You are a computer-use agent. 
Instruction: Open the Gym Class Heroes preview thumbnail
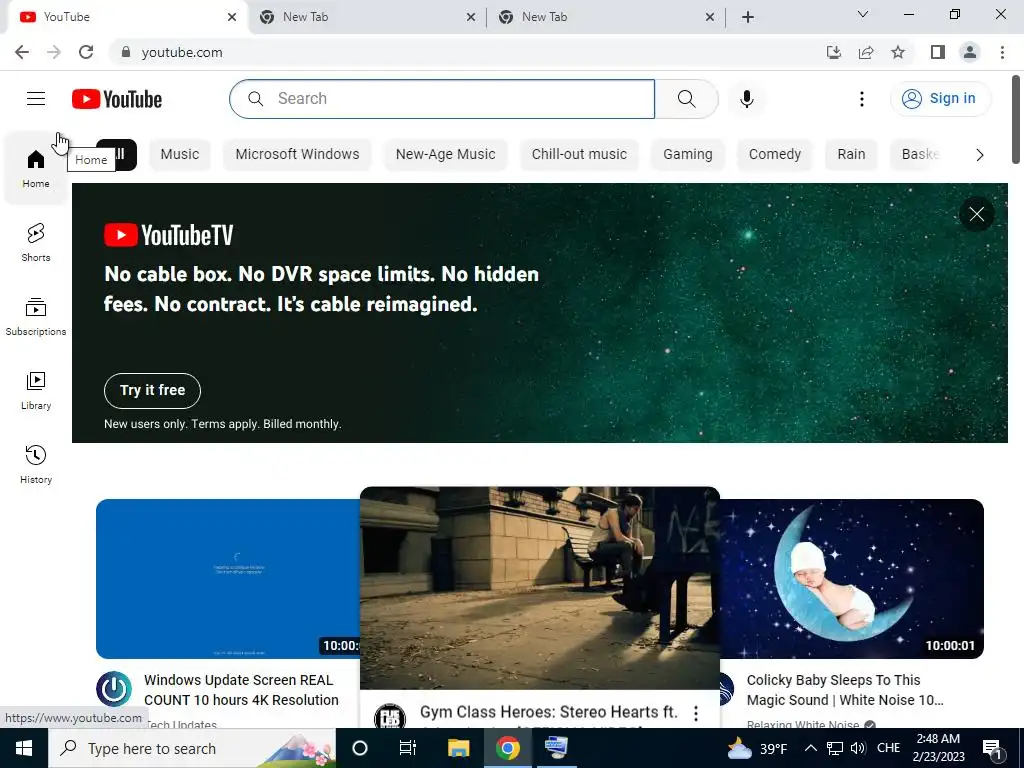[539, 588]
